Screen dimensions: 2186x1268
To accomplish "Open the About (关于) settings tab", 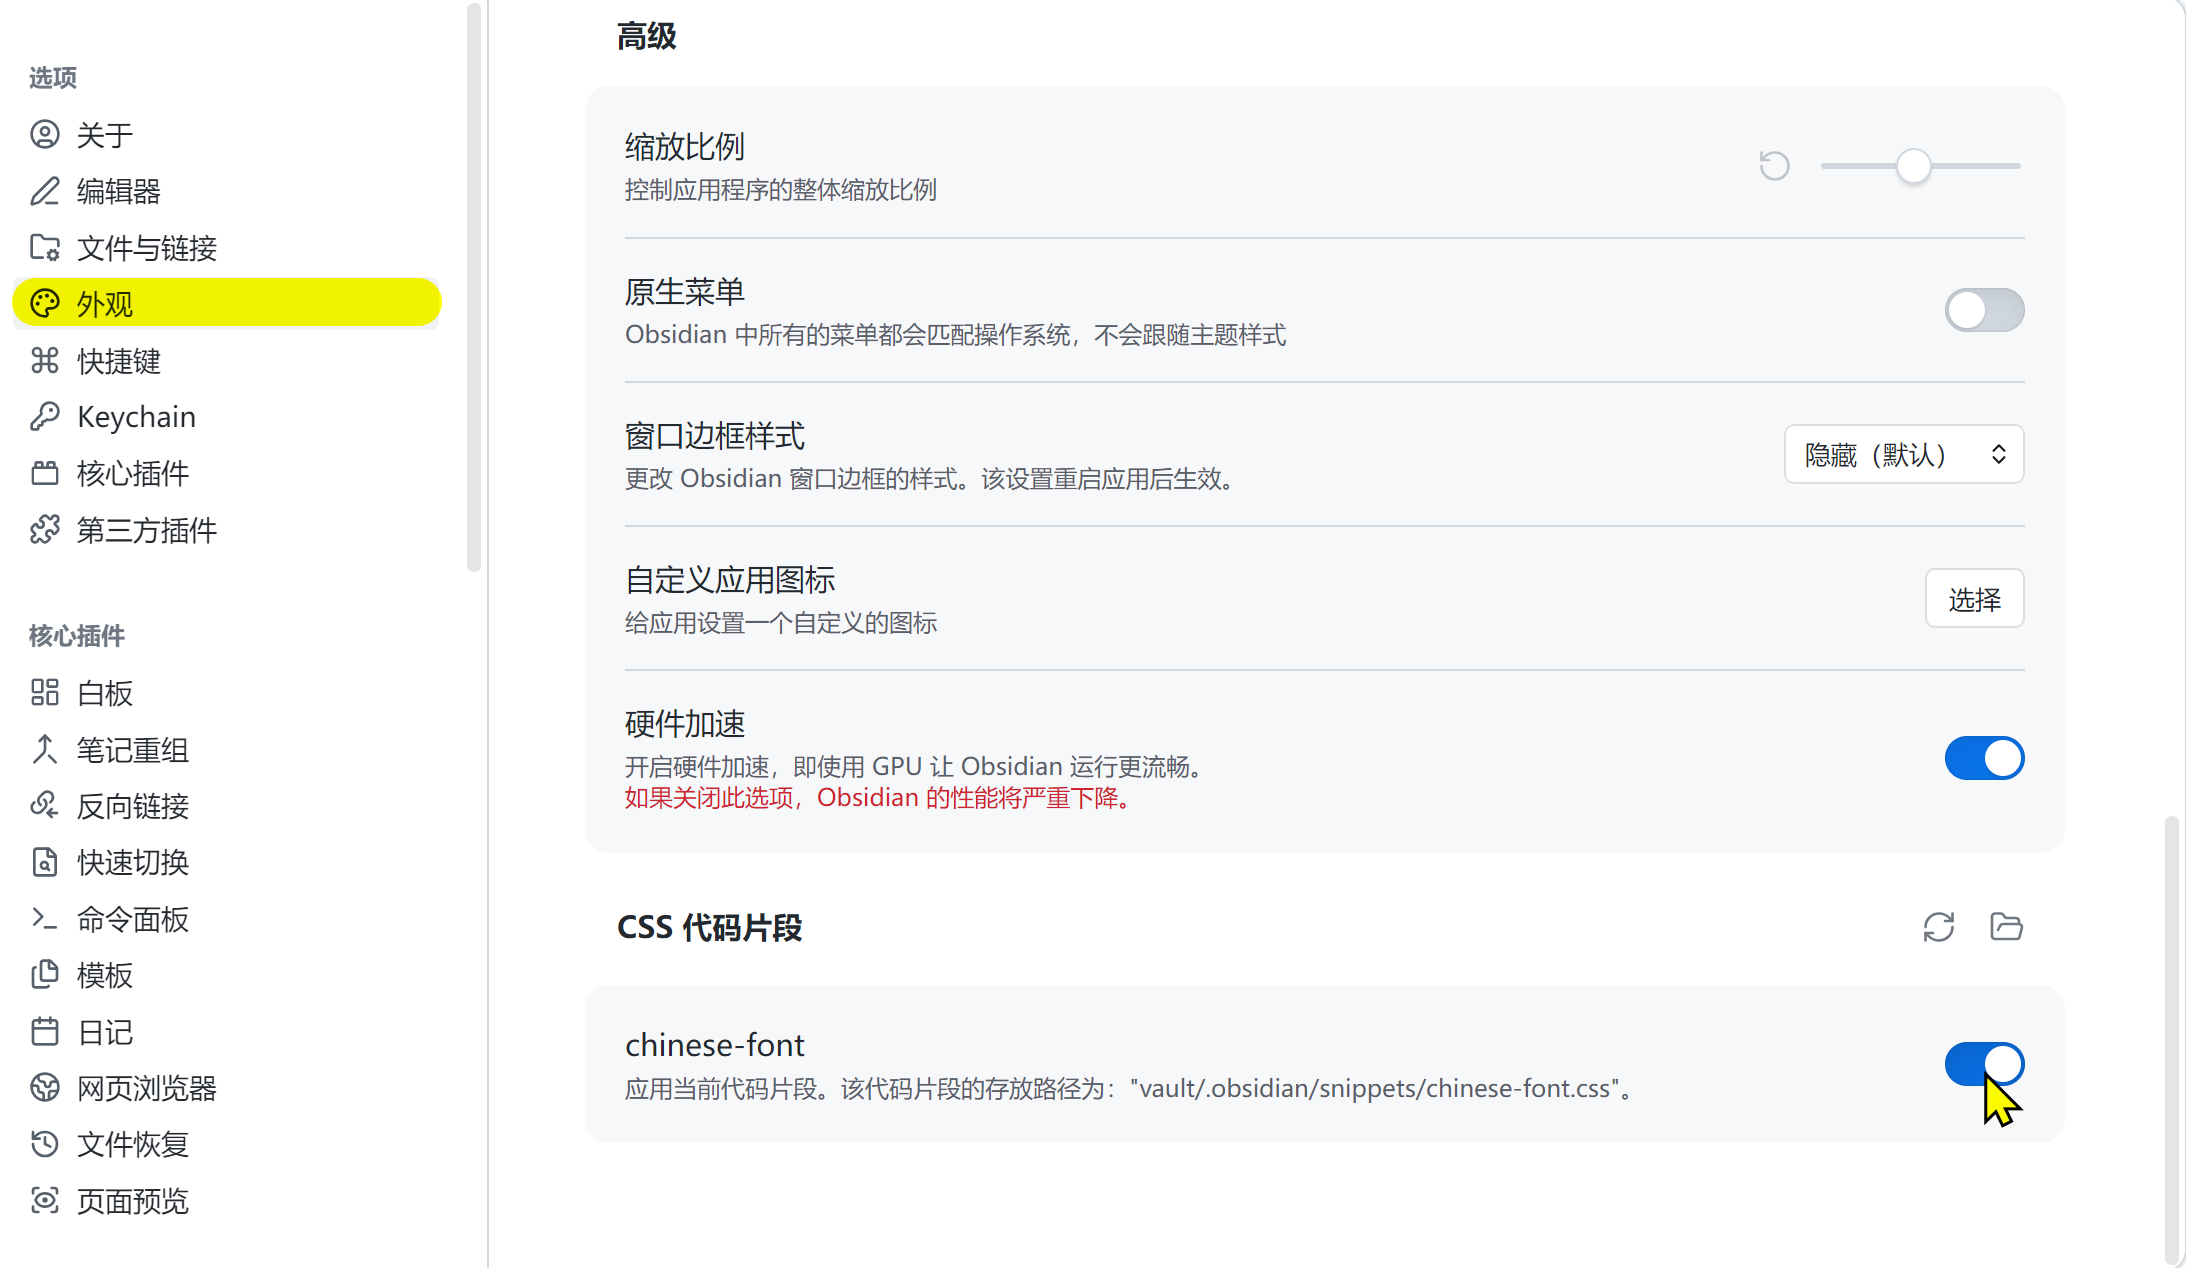I will click(x=104, y=135).
